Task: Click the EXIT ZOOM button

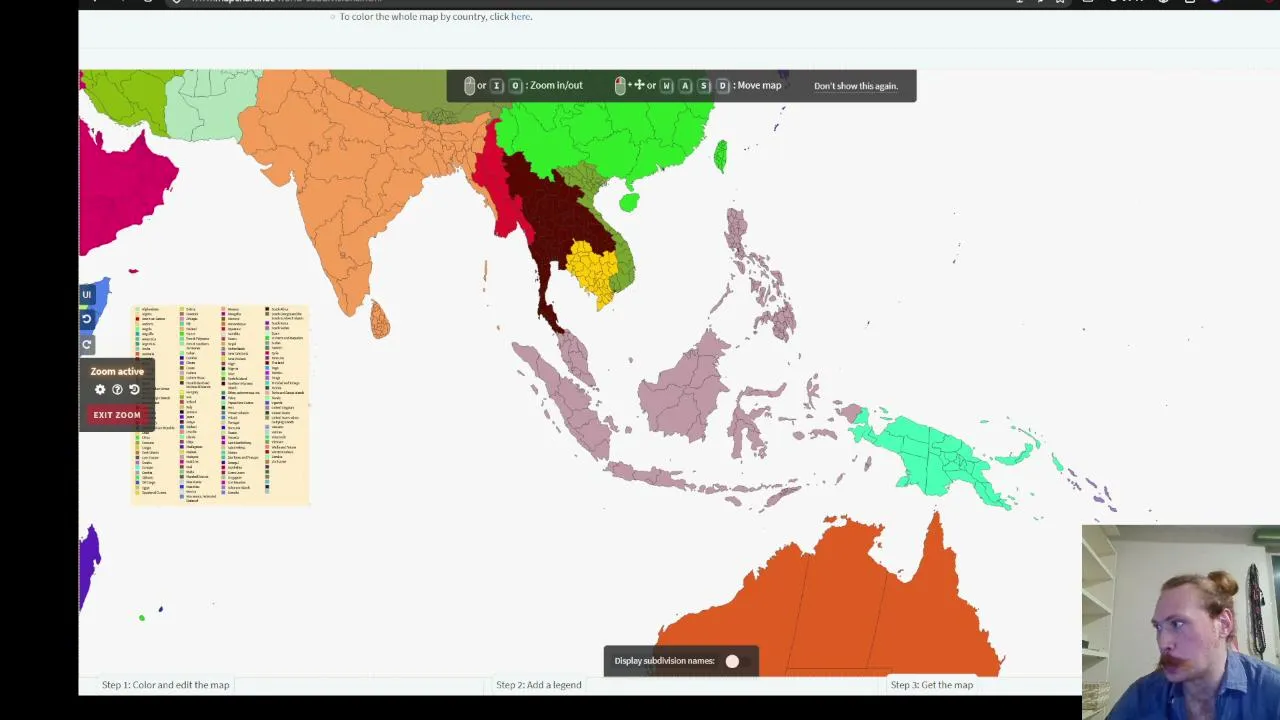Action: coord(117,415)
